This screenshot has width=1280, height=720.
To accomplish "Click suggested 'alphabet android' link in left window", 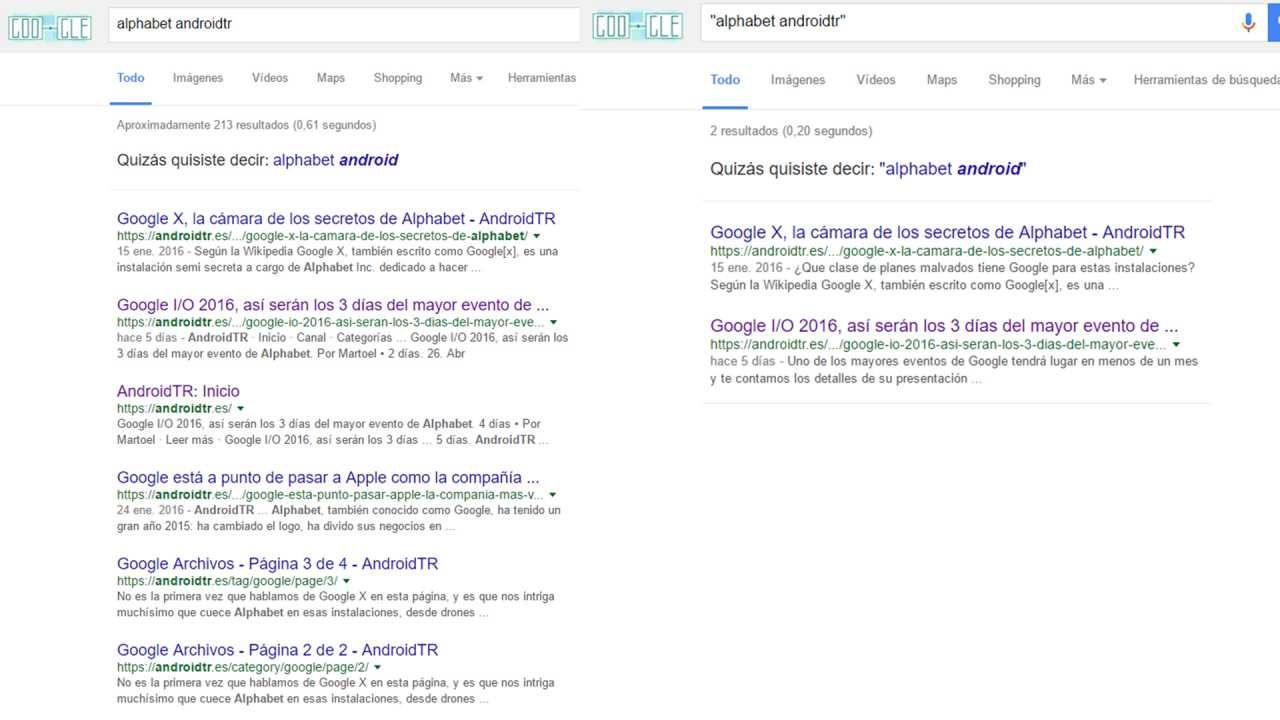I will pyautogui.click(x=336, y=160).
